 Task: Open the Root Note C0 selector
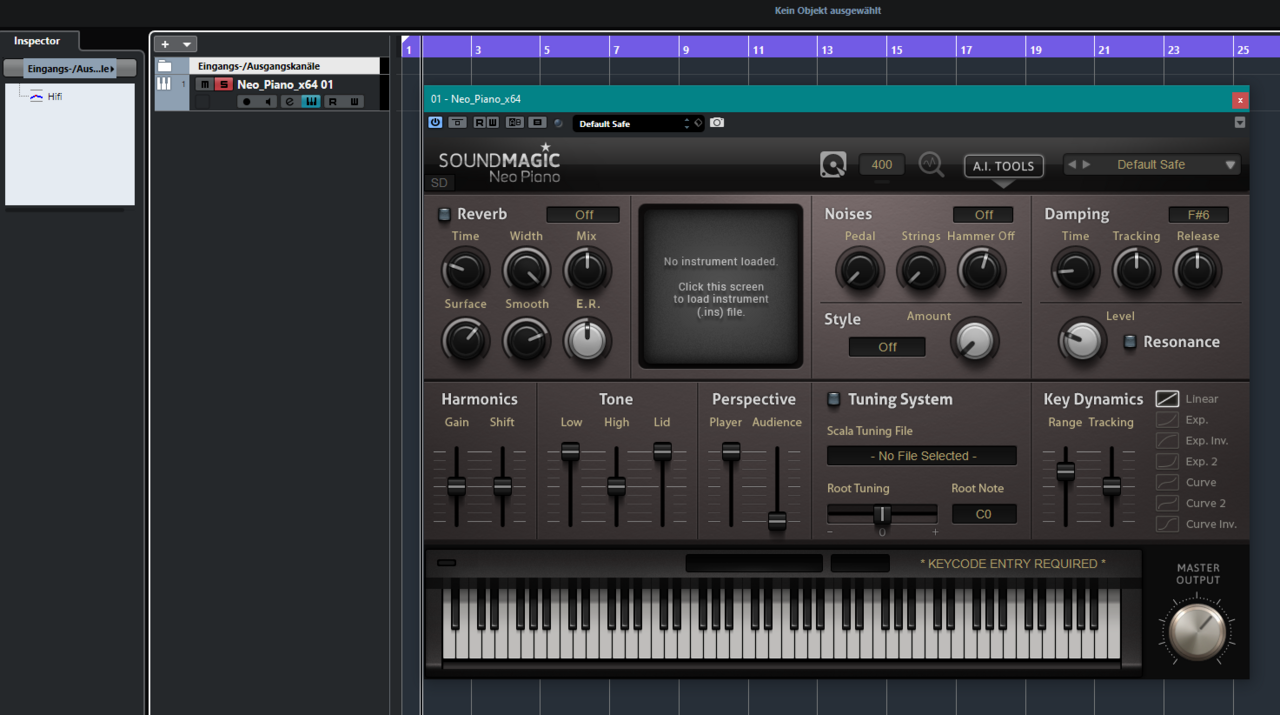[x=983, y=514]
